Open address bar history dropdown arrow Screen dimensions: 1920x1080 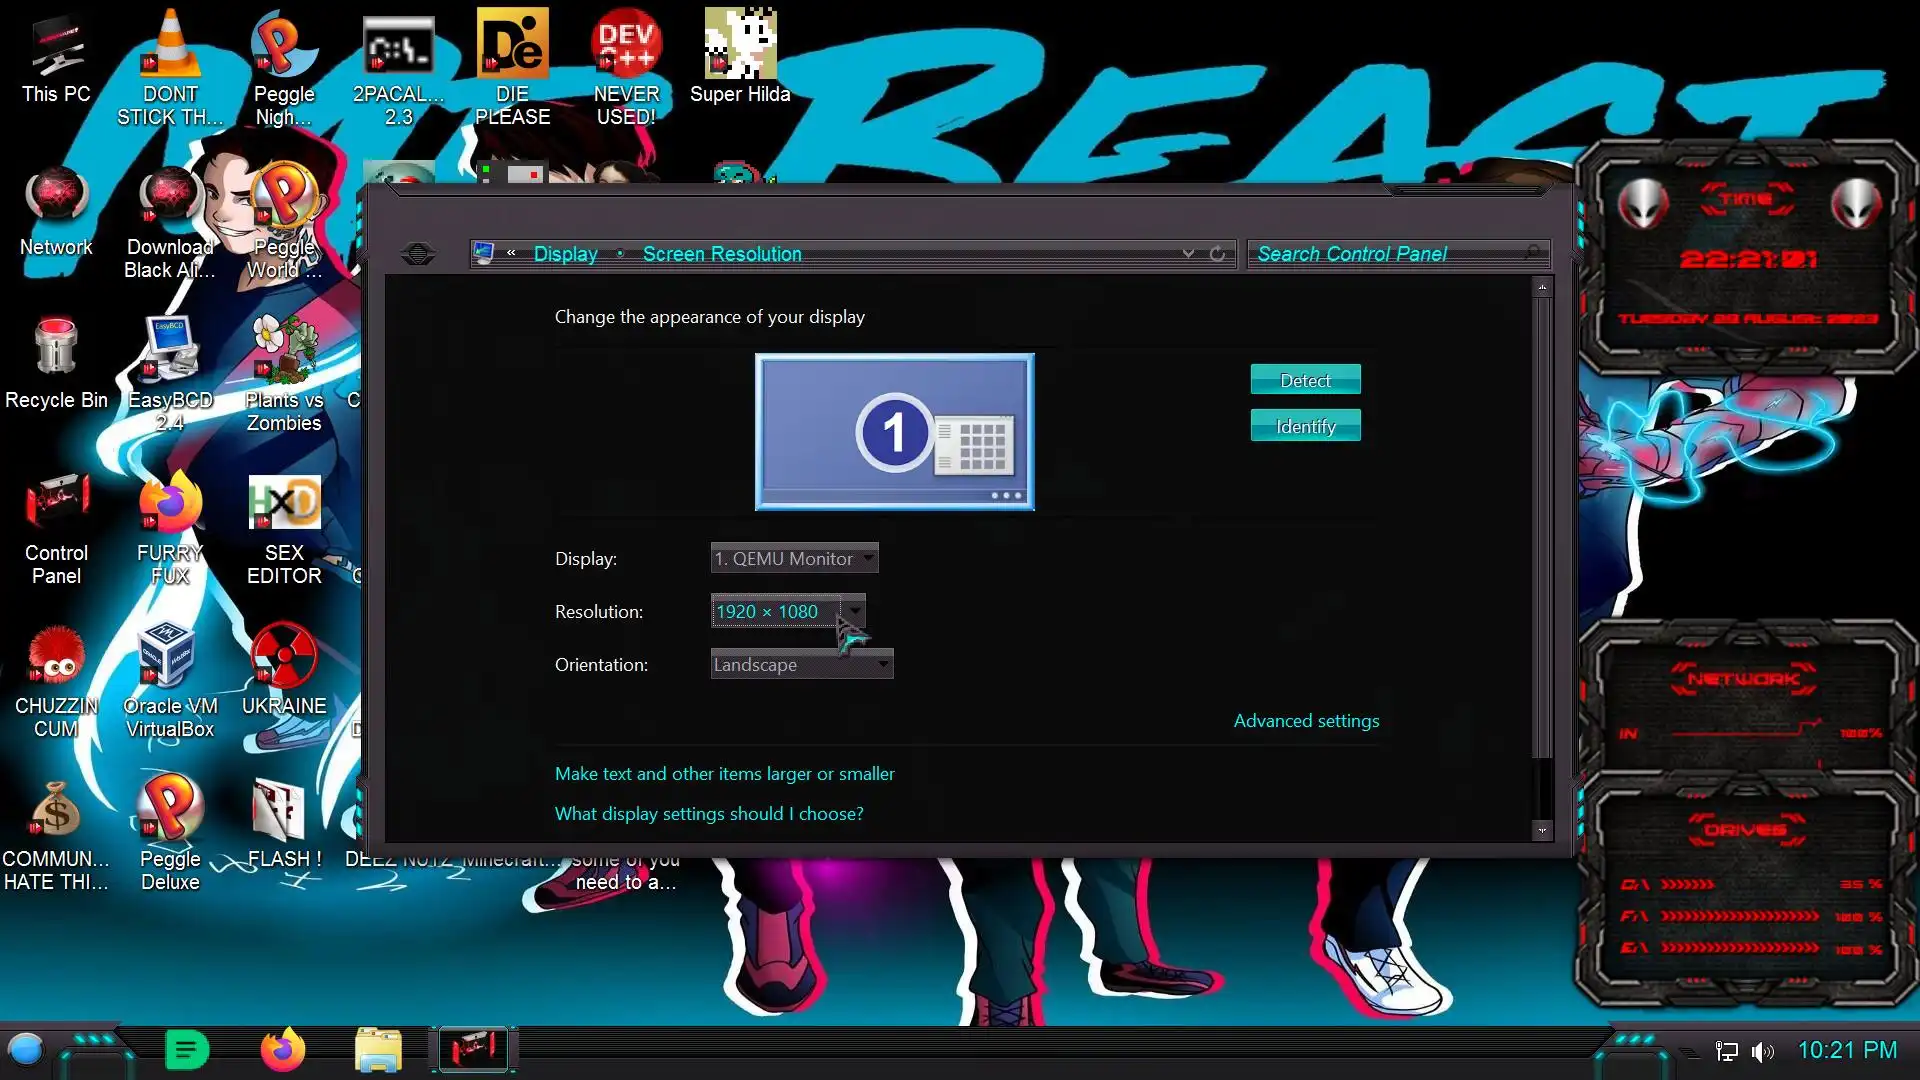pyautogui.click(x=1188, y=254)
